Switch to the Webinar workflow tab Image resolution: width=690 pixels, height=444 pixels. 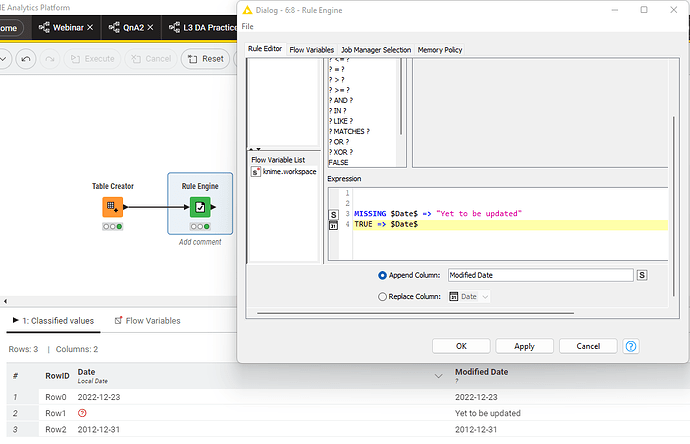tap(66, 27)
